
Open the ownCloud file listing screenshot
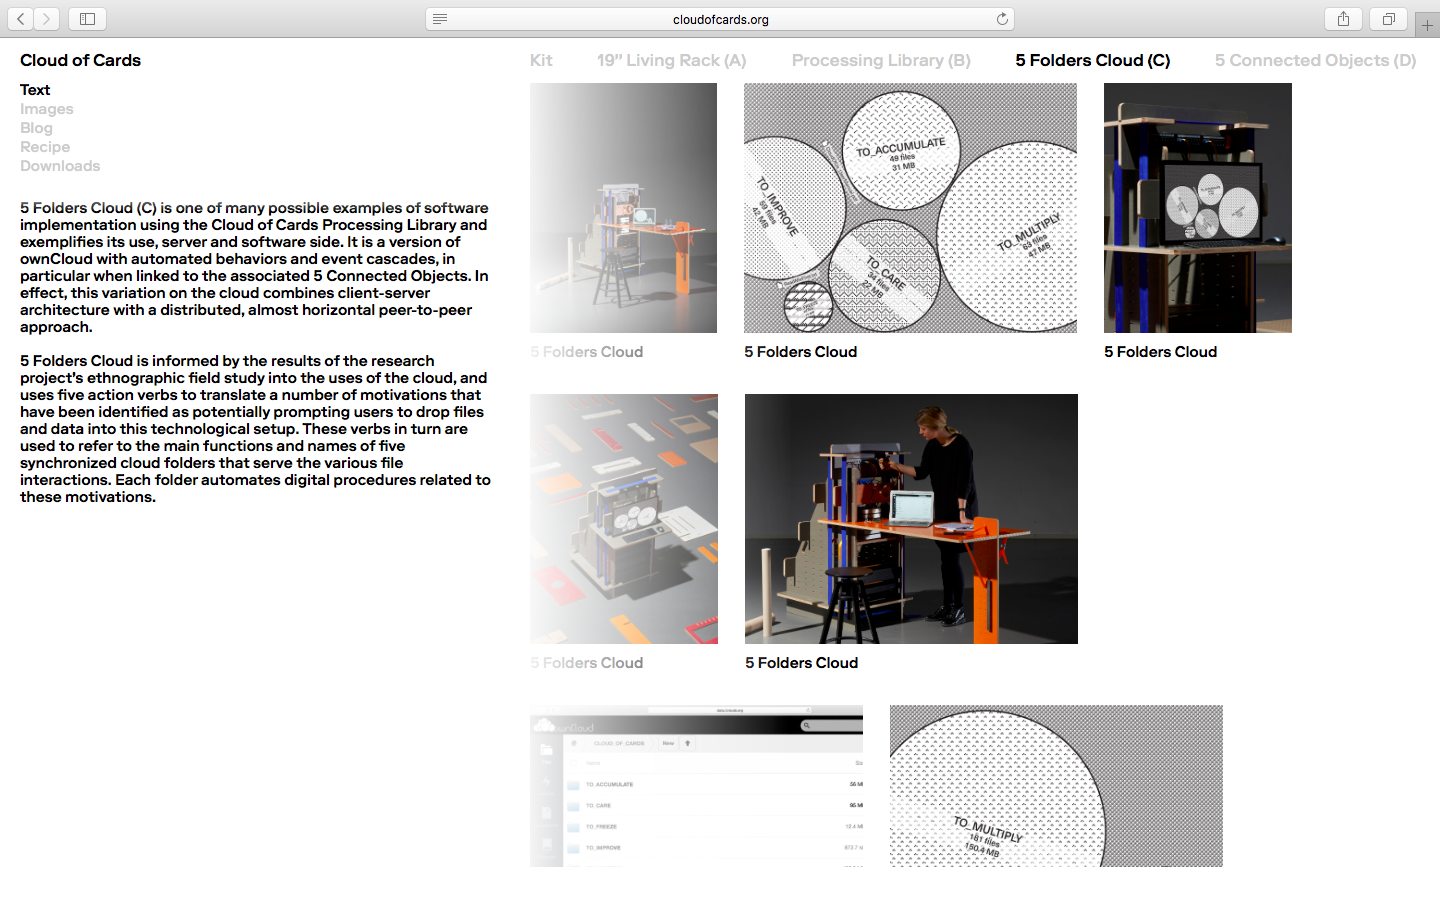pyautogui.click(x=696, y=786)
